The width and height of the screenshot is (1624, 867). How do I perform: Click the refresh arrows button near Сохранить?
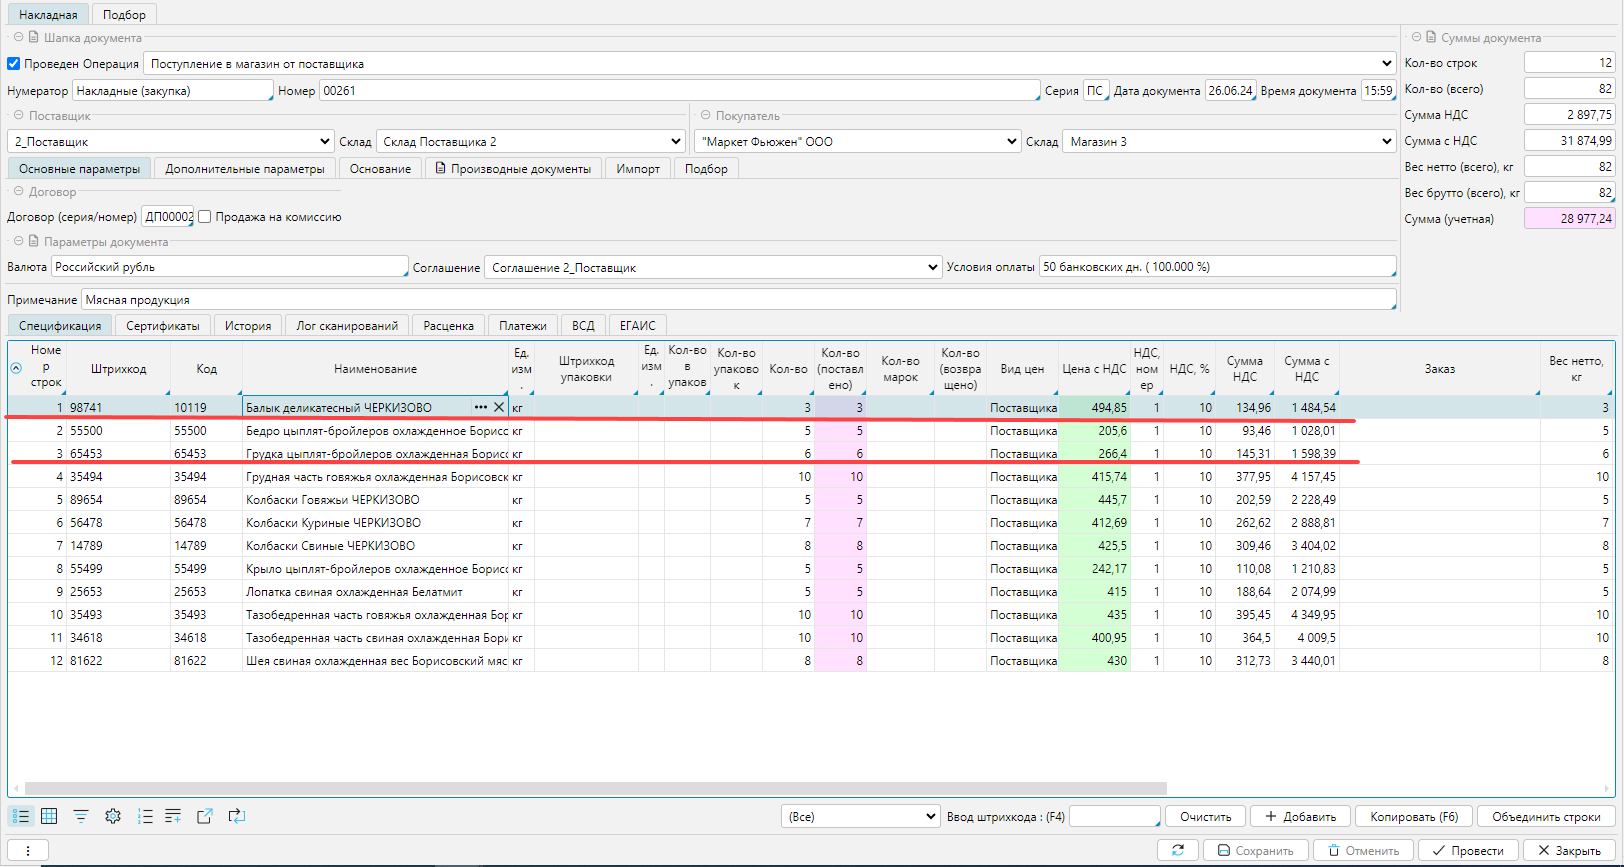[x=1178, y=850]
